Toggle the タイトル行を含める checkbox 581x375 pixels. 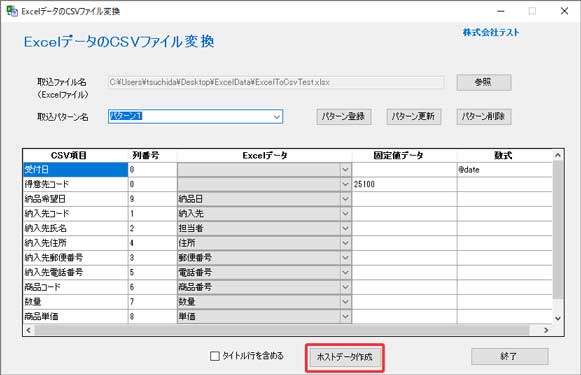coord(215,356)
